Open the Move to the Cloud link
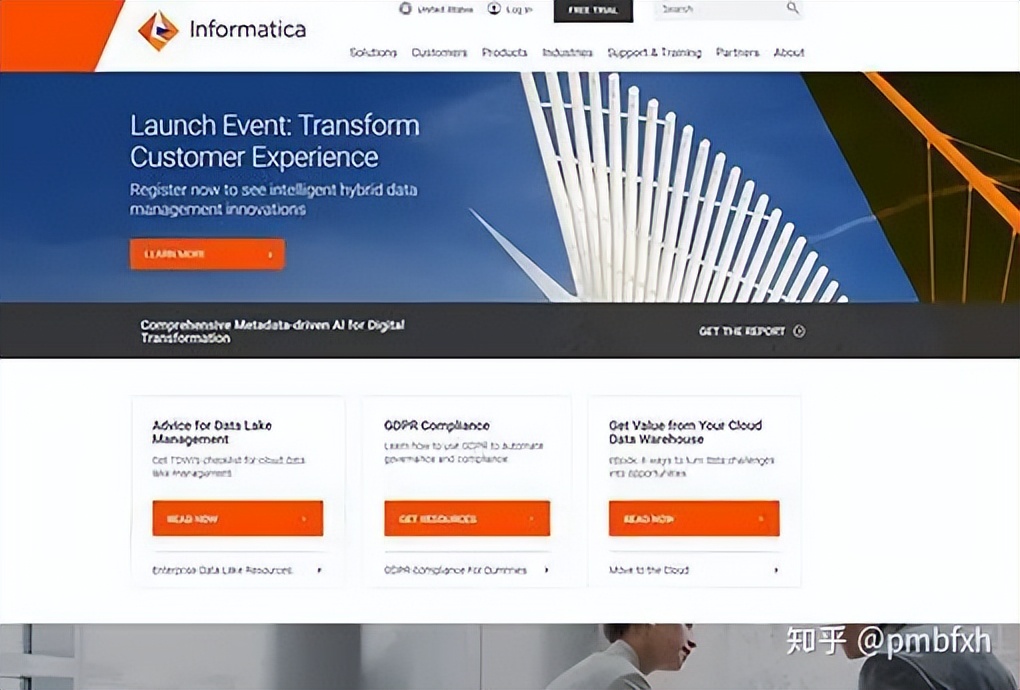 [649, 570]
